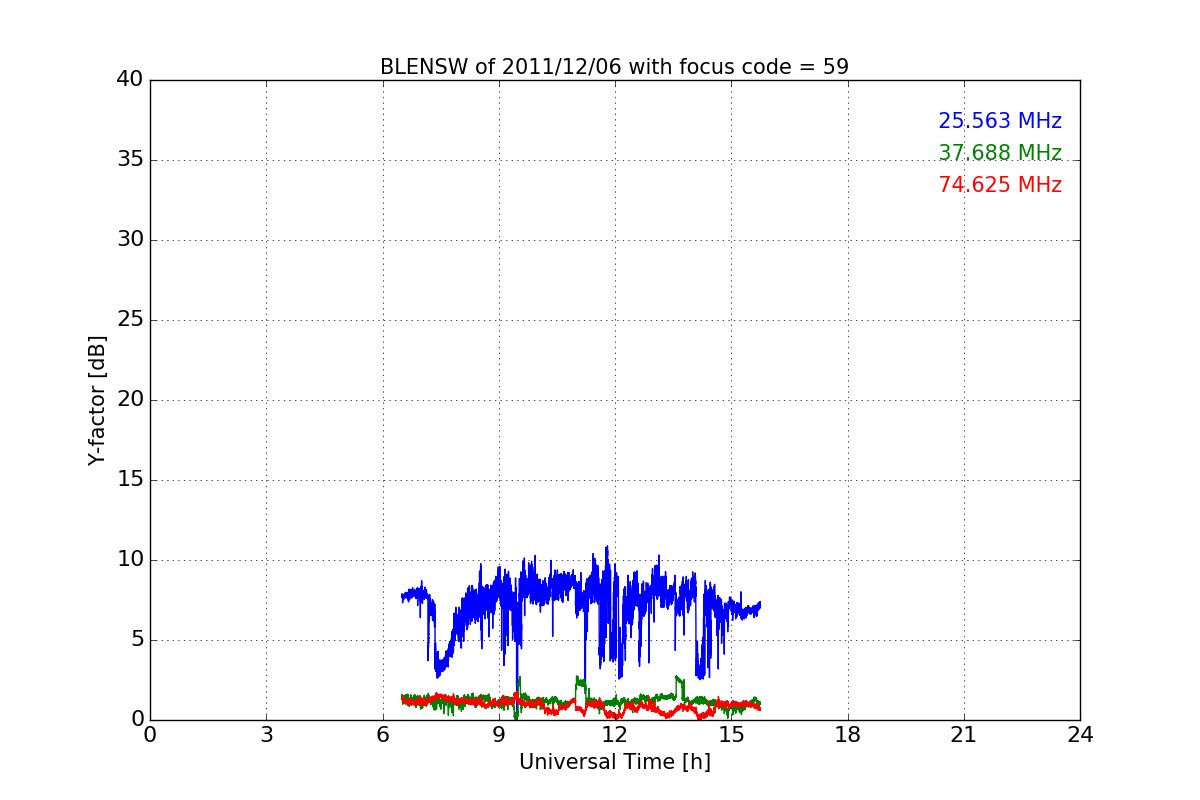Click the x-axis tick label 18
This screenshot has height=800, width=1200.
tap(848, 735)
